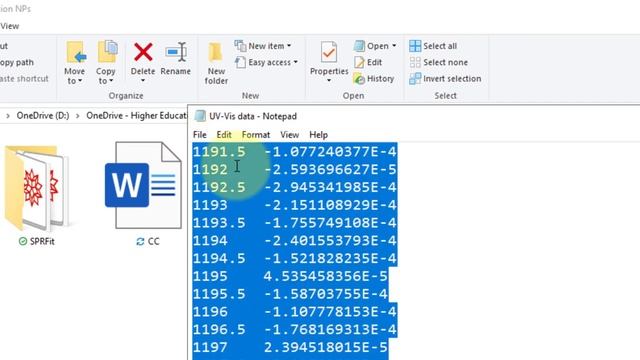Expand the Copy to dropdown arrow
Image resolution: width=640 pixels, height=360 pixels.
coord(111,81)
